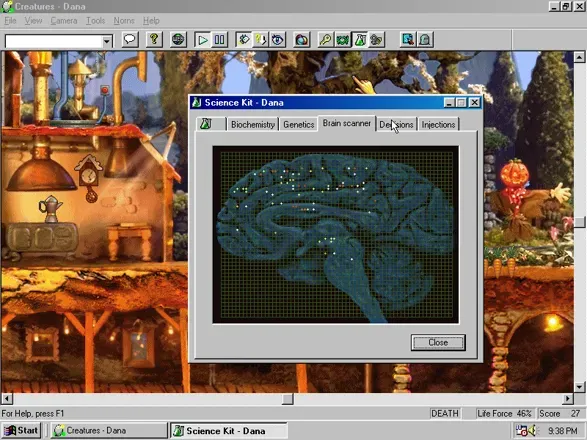Click the key icon in toolbar
The width and height of the screenshot is (587, 440).
tap(326, 39)
